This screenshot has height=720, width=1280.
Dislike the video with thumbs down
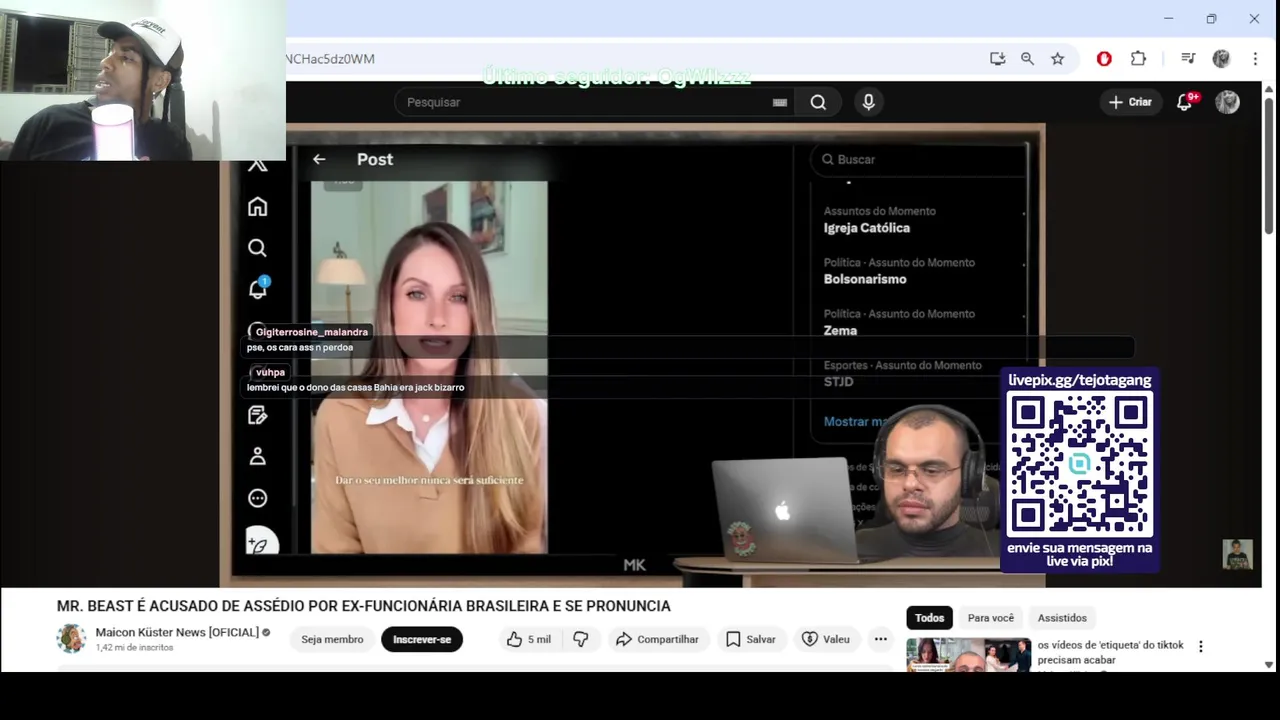(581, 639)
